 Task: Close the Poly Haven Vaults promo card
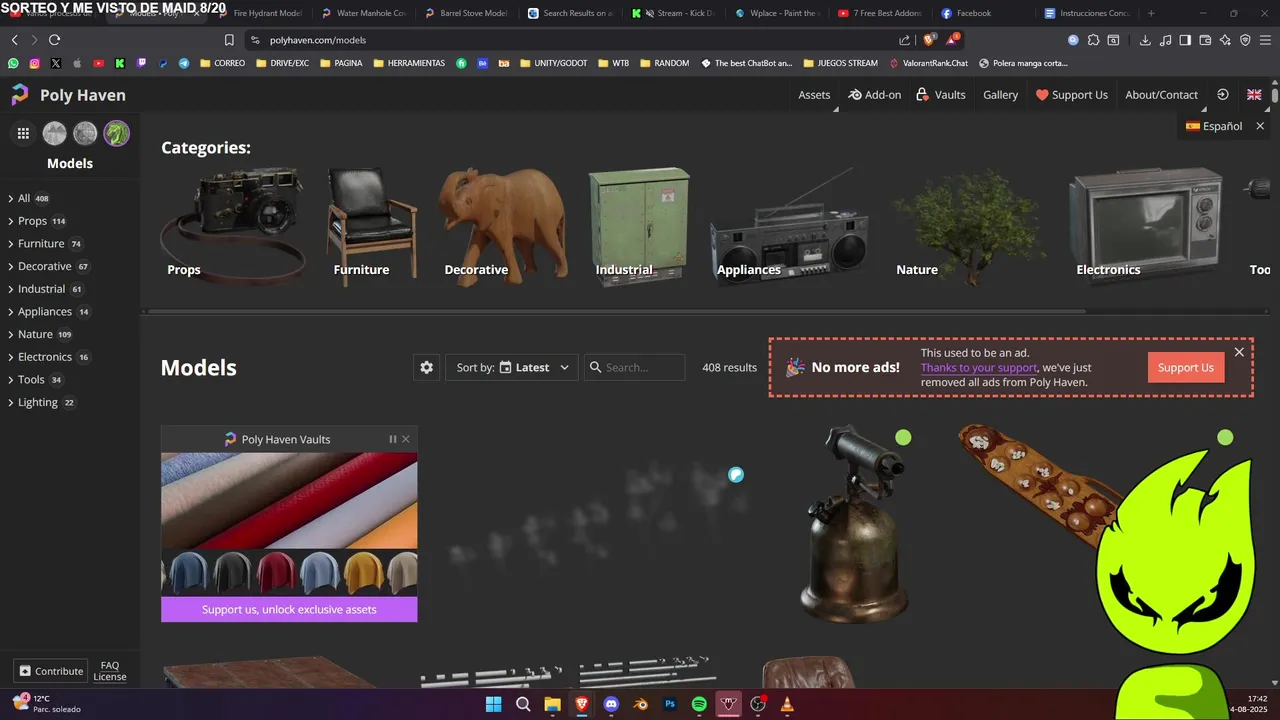coord(405,439)
